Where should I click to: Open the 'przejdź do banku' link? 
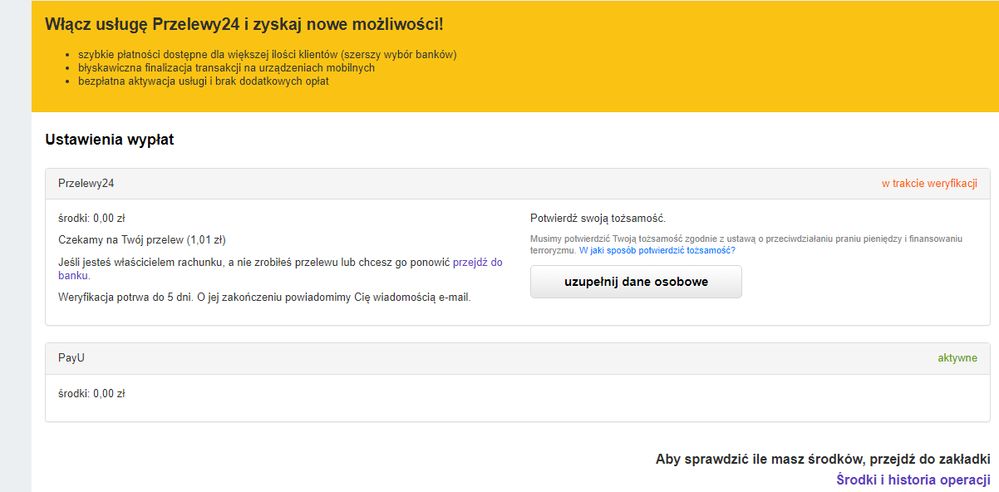coord(478,262)
